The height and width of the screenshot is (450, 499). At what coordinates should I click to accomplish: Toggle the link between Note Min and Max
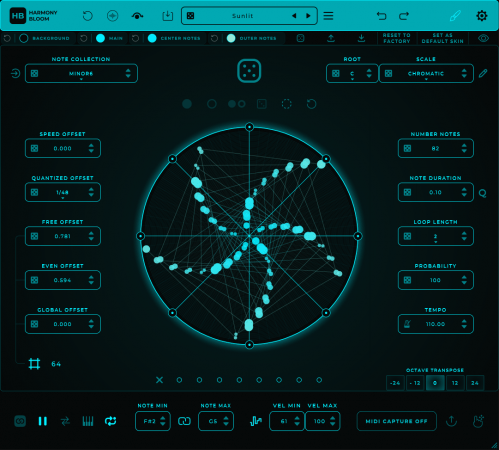[184, 421]
